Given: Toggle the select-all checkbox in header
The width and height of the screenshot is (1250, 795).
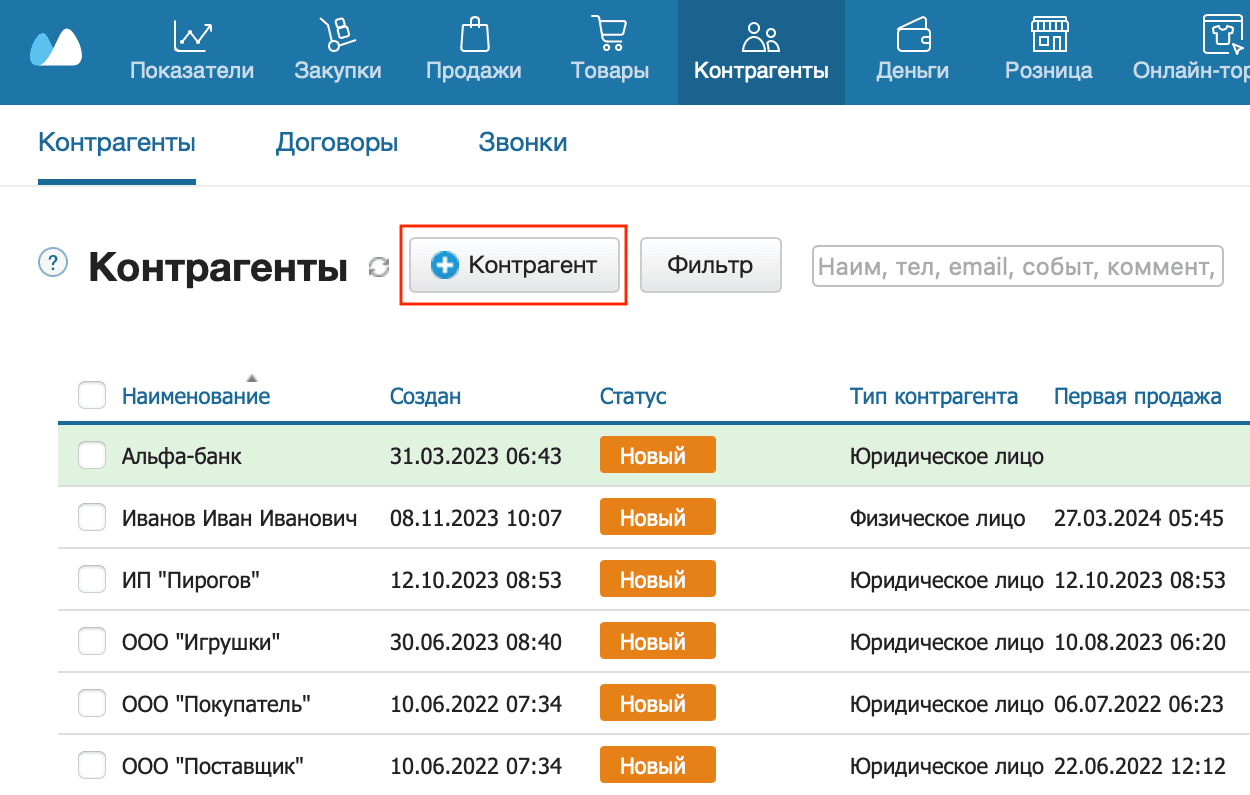Looking at the screenshot, I should tap(91, 395).
